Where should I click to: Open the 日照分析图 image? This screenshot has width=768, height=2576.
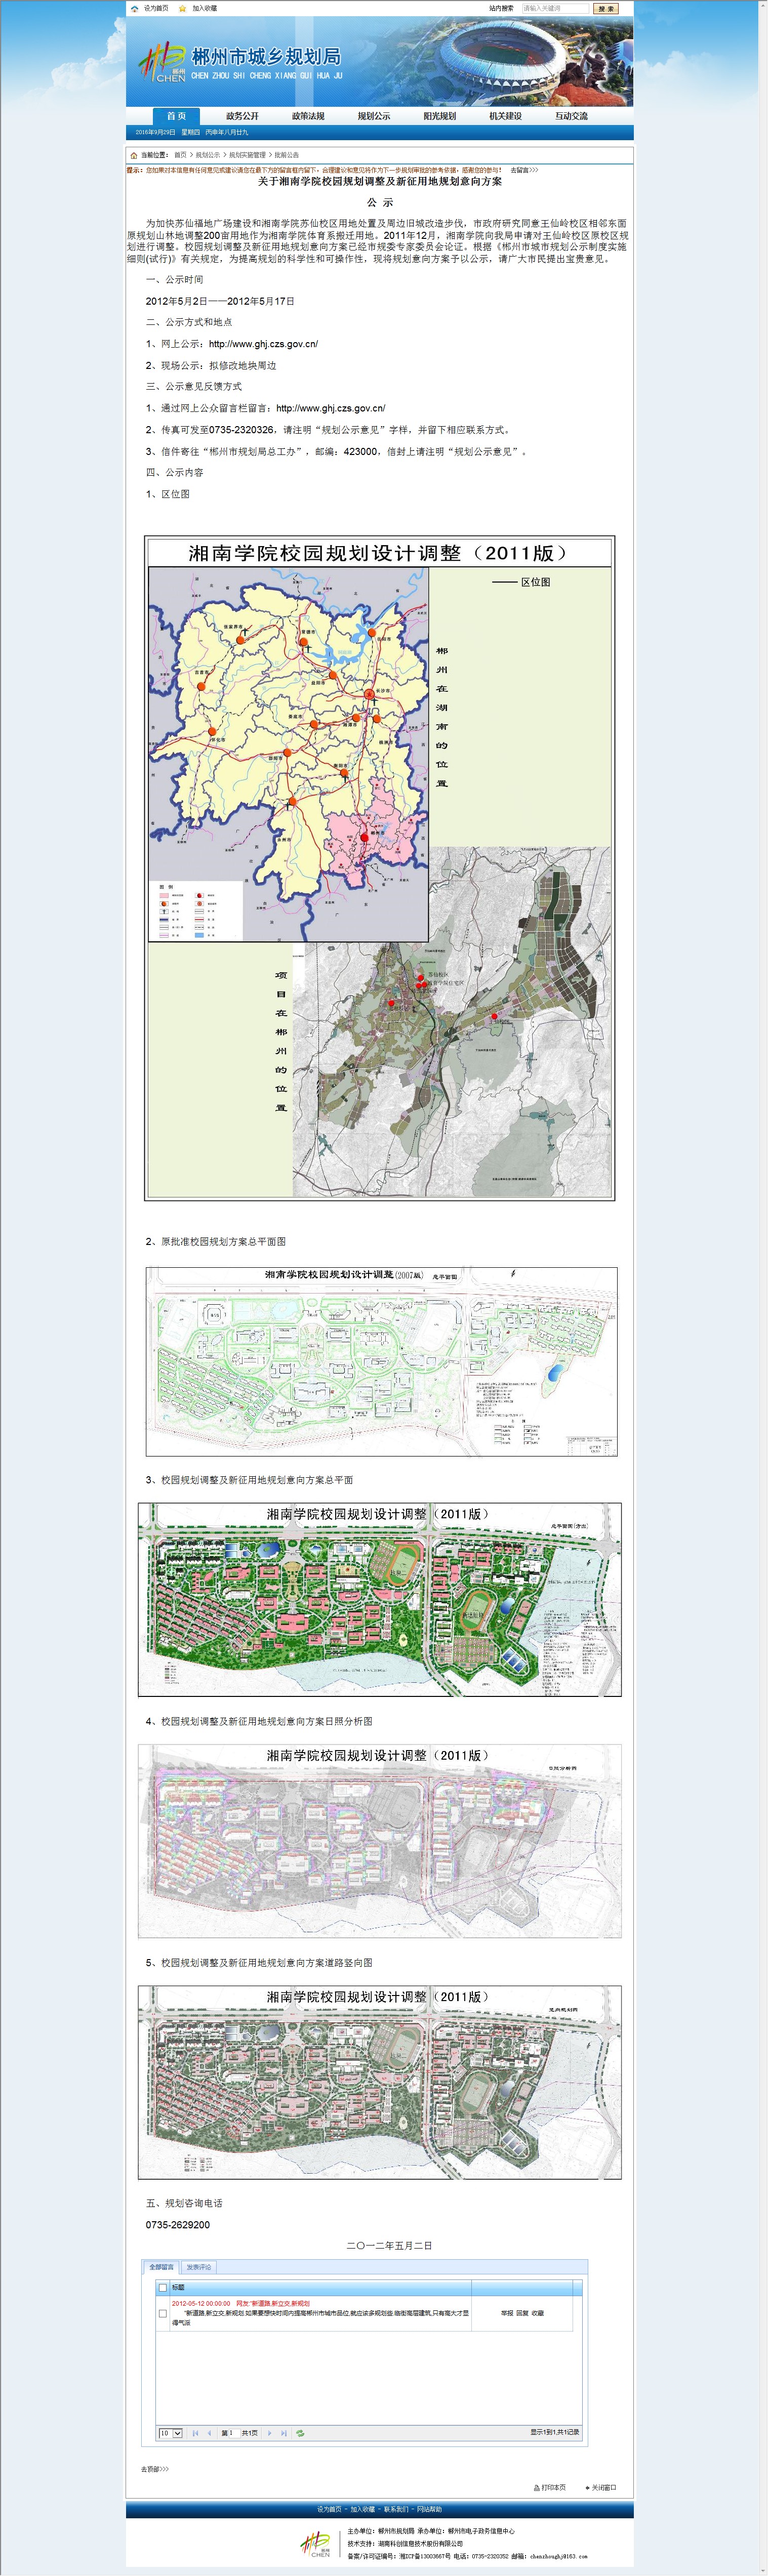[x=380, y=1841]
